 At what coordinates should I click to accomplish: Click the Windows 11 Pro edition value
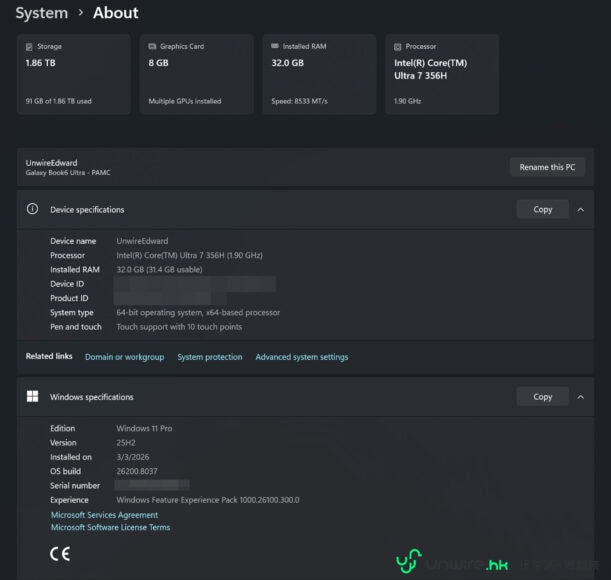click(144, 428)
